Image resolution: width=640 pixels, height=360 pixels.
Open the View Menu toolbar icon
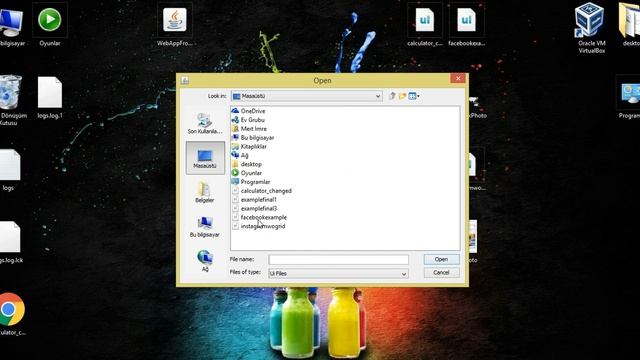point(414,96)
